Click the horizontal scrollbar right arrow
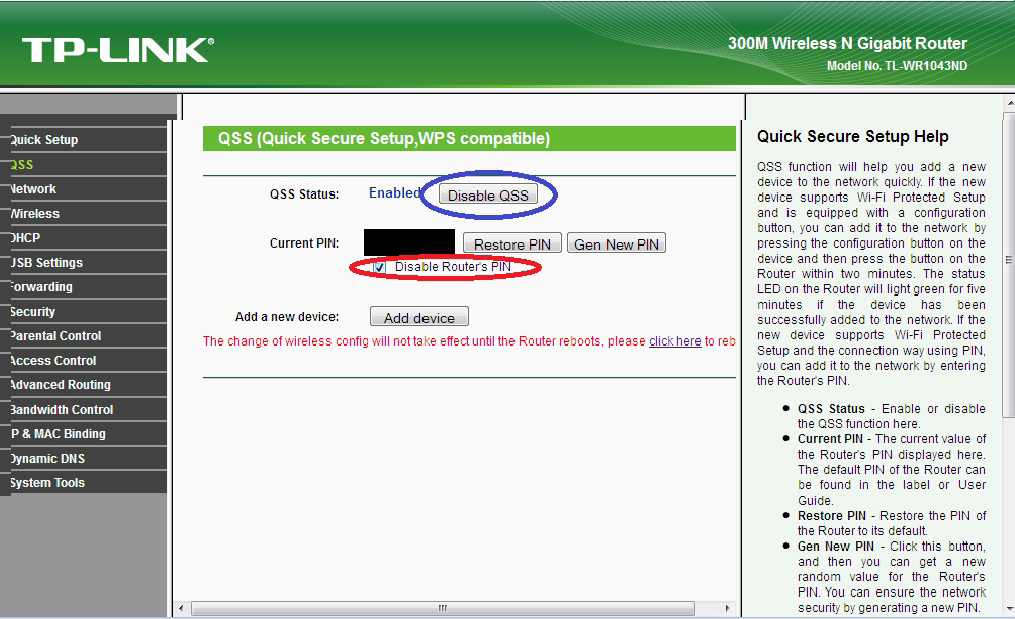Viewport: 1015px width, 619px height. point(727,608)
